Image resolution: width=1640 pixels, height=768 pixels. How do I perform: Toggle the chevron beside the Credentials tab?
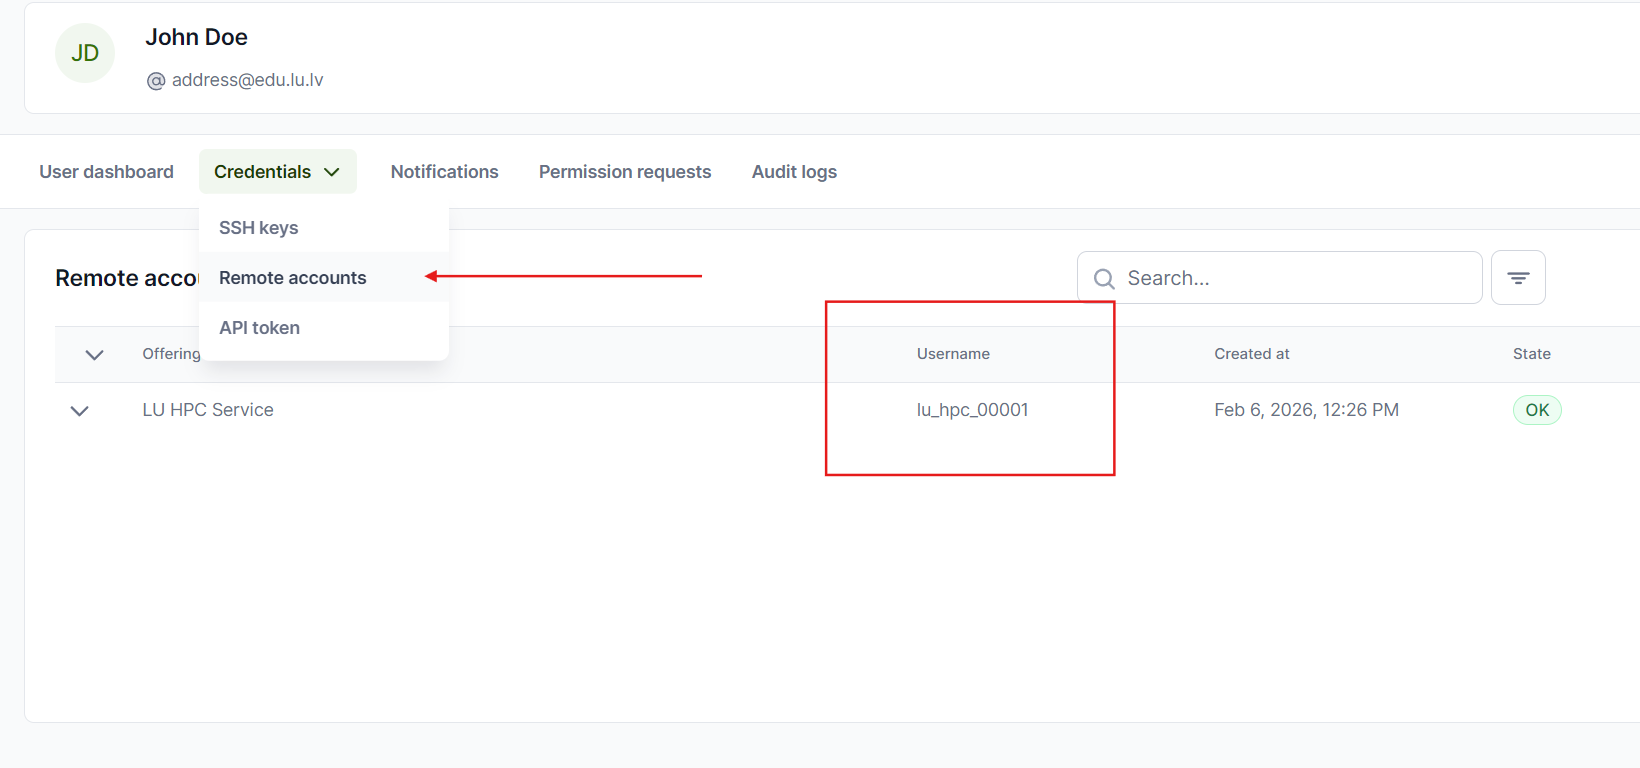[333, 172]
